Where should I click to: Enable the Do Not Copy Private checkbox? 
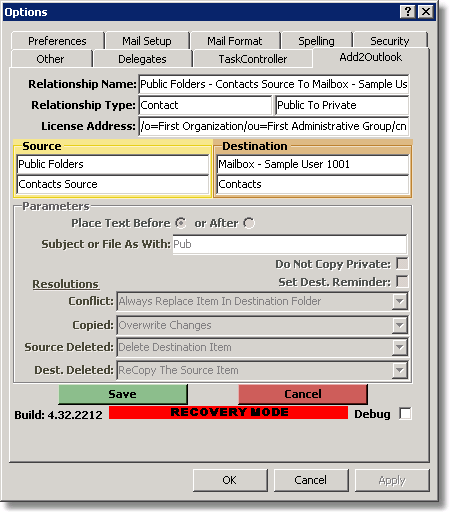pos(402,264)
